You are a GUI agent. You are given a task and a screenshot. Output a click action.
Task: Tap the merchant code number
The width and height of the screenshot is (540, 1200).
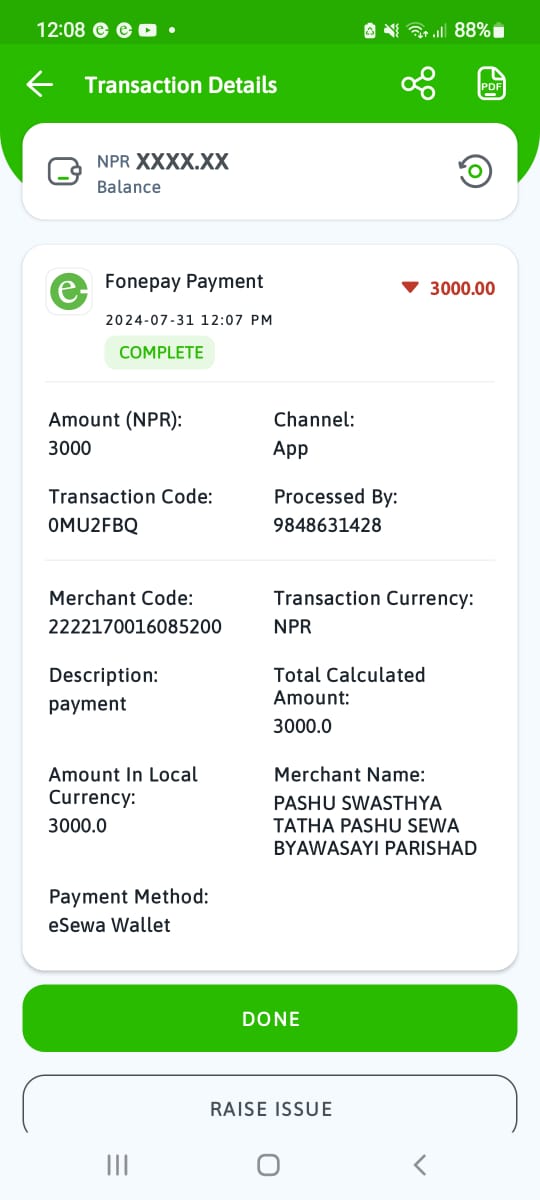point(135,627)
